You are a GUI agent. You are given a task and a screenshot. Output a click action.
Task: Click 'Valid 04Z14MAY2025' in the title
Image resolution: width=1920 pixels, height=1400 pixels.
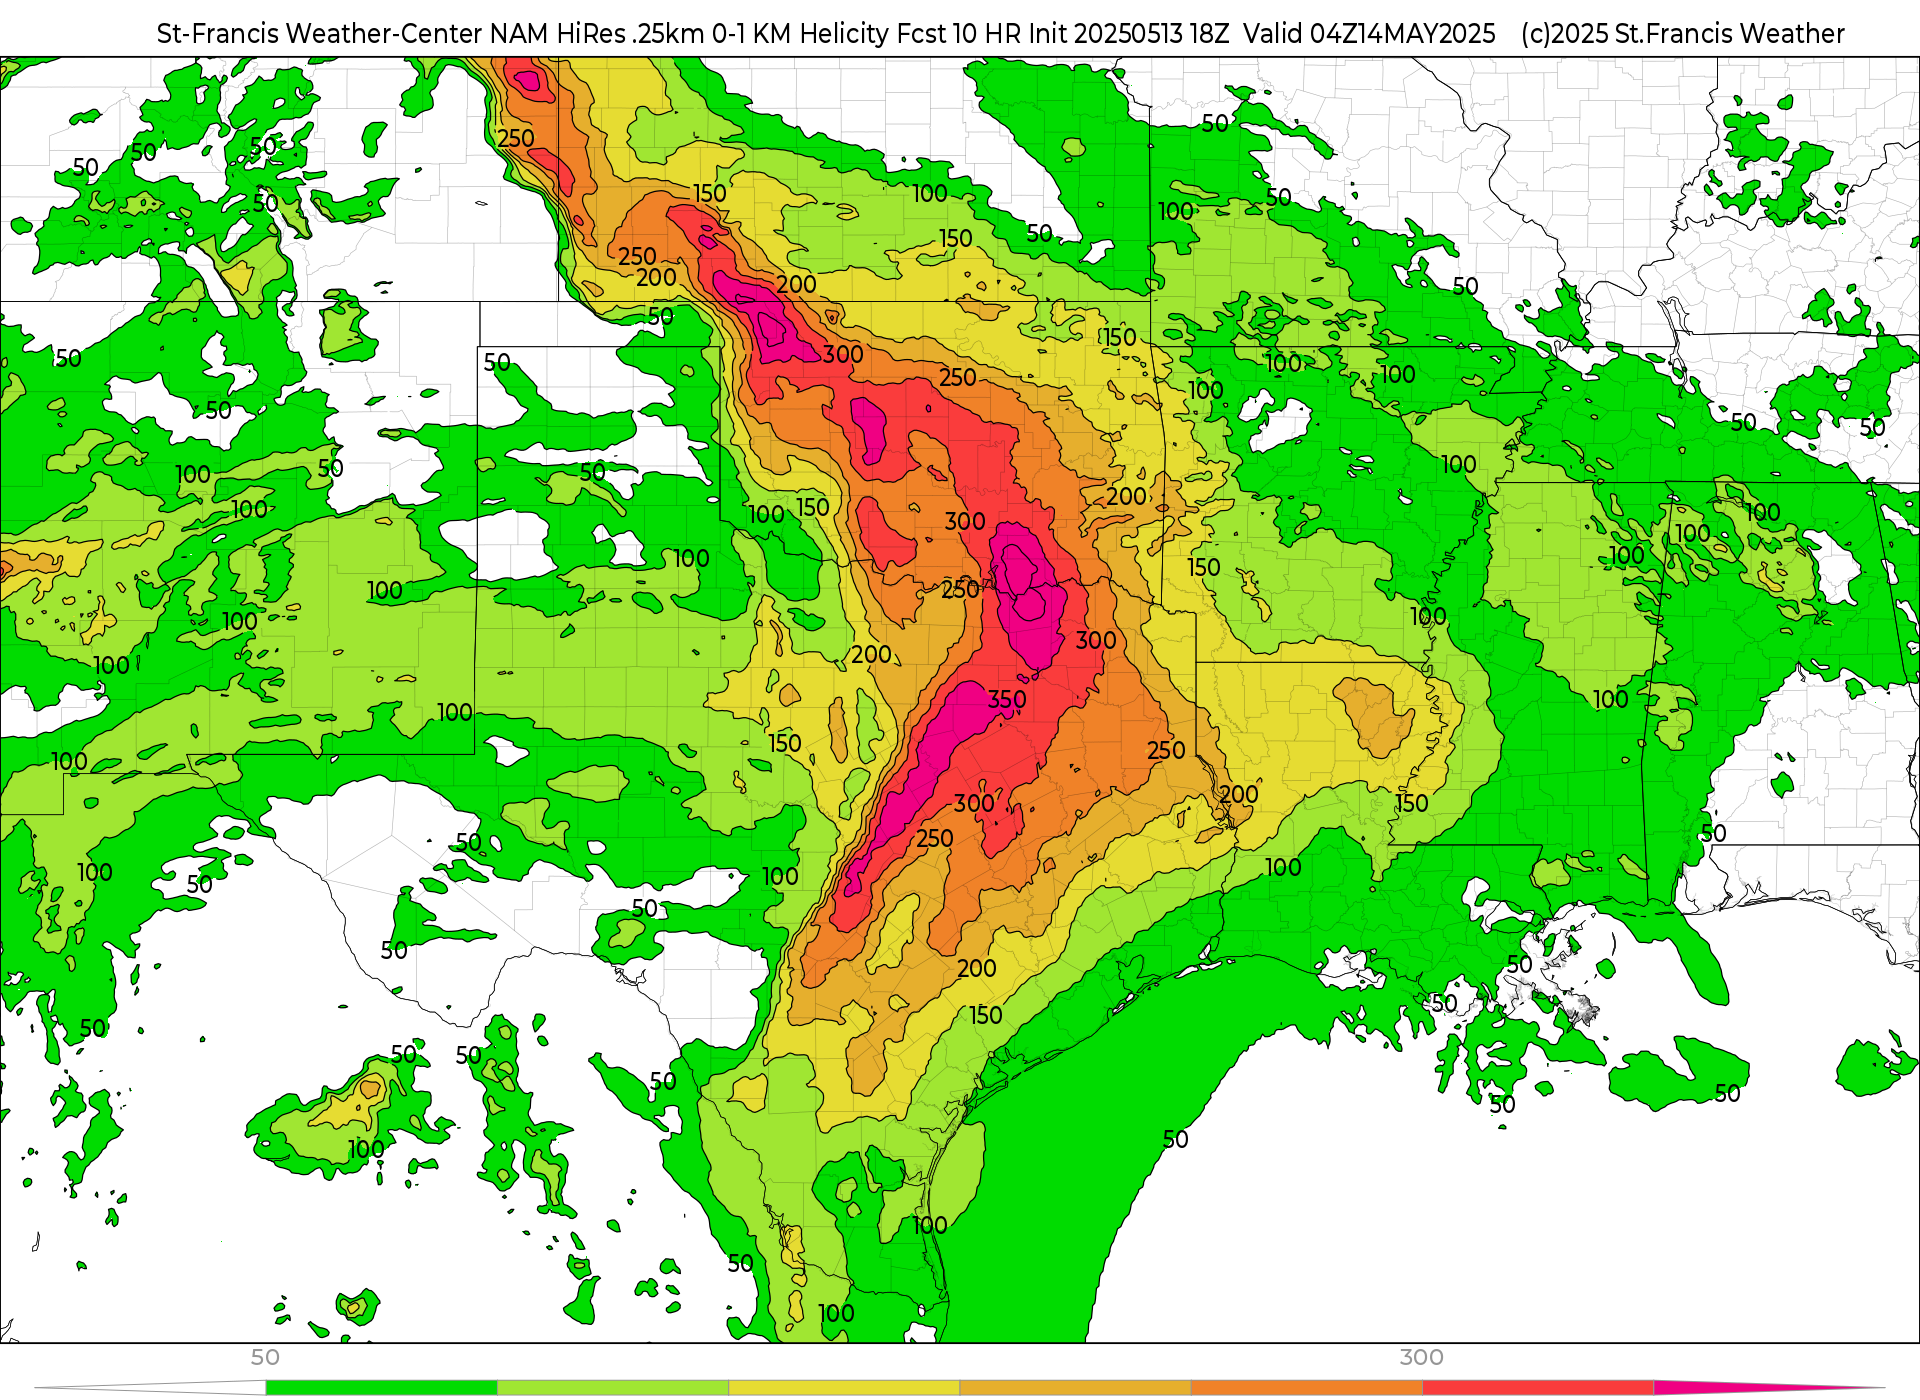(x=1369, y=34)
